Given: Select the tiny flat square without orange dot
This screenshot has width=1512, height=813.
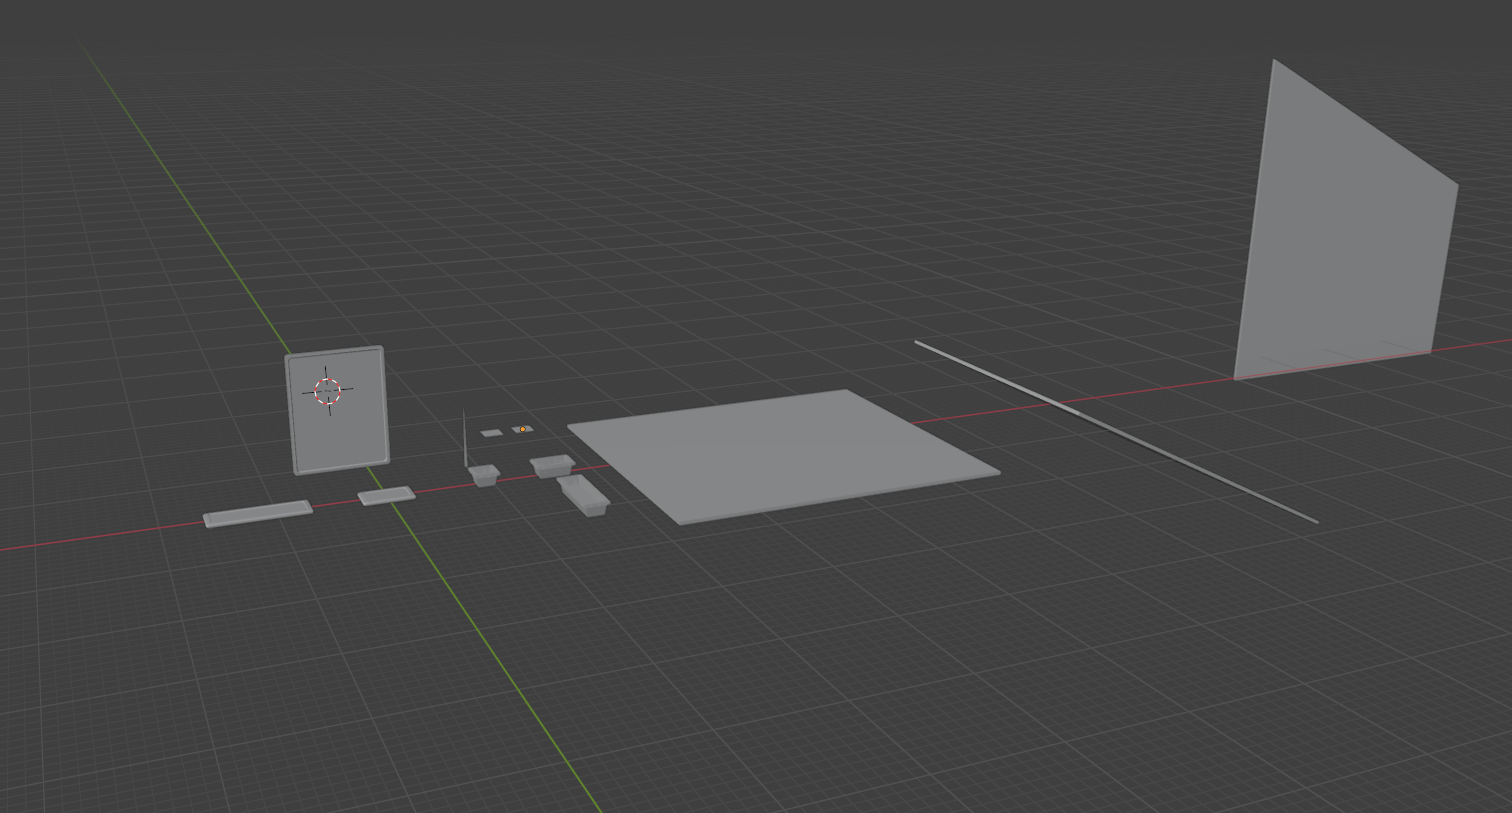Looking at the screenshot, I should (x=491, y=433).
